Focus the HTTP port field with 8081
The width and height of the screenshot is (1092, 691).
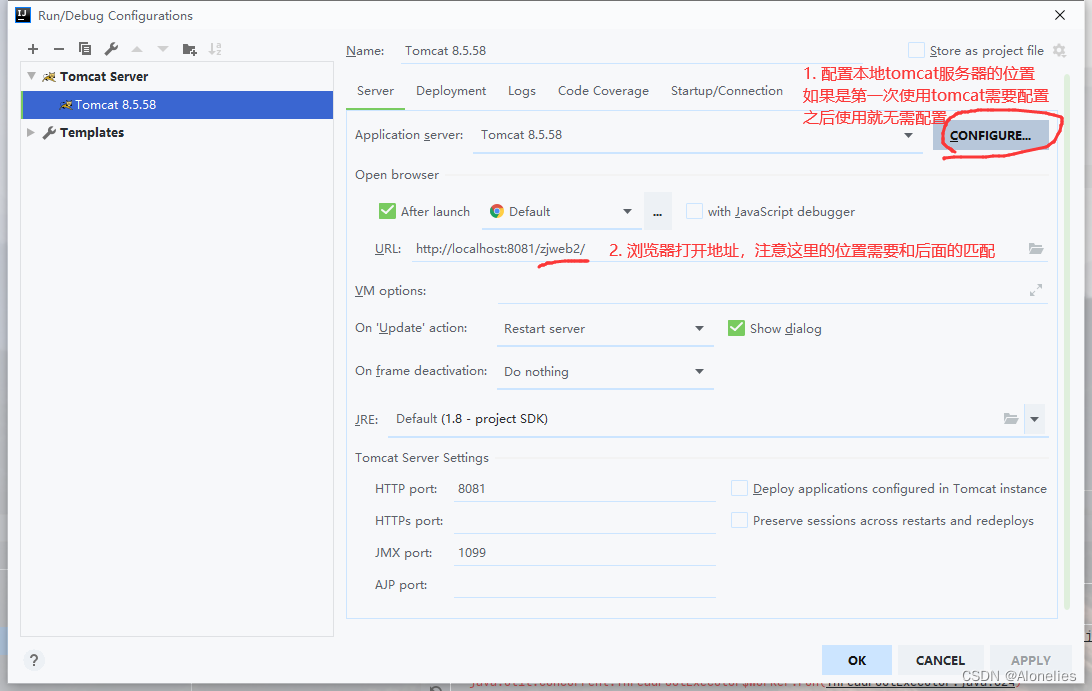point(584,489)
